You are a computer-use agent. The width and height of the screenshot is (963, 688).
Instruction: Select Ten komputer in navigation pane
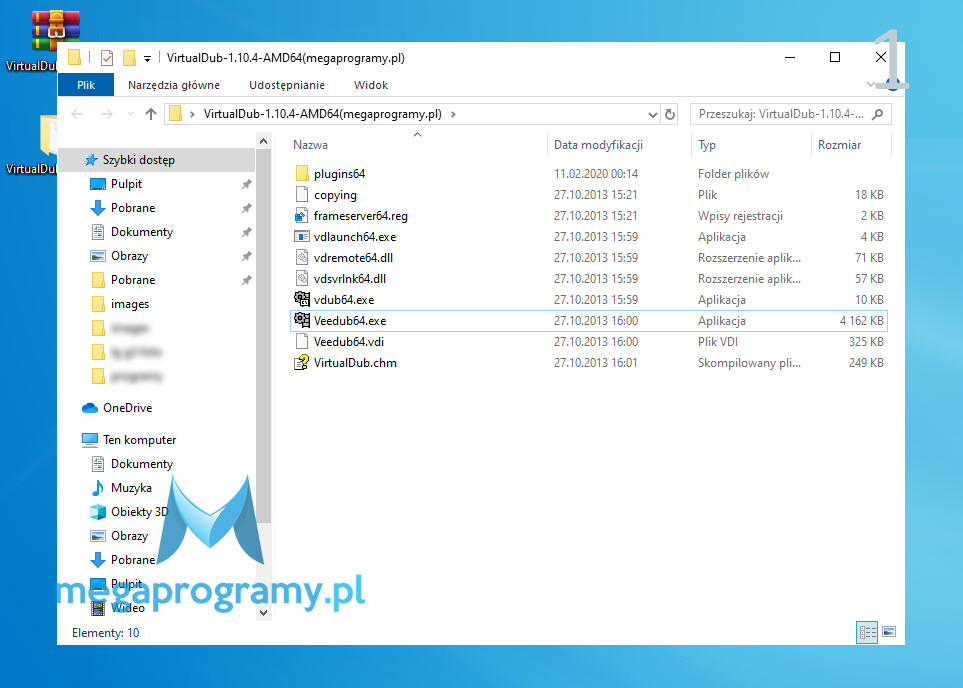tap(139, 440)
